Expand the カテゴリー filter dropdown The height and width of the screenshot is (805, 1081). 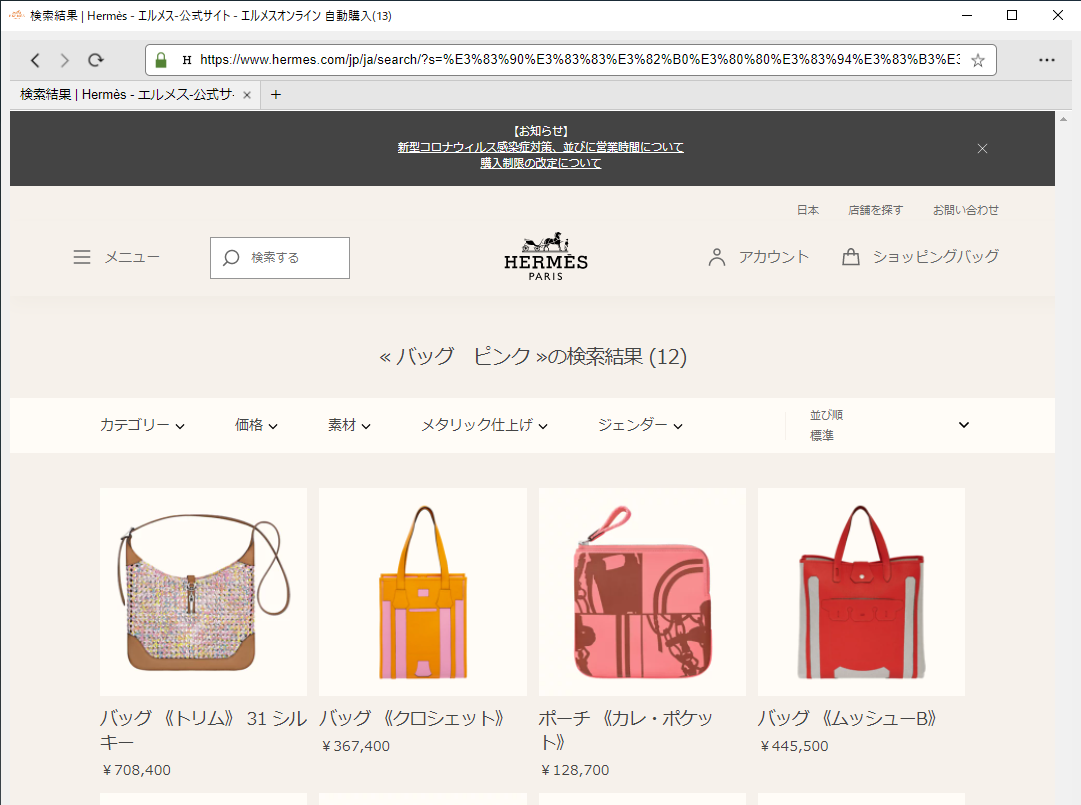click(x=142, y=425)
